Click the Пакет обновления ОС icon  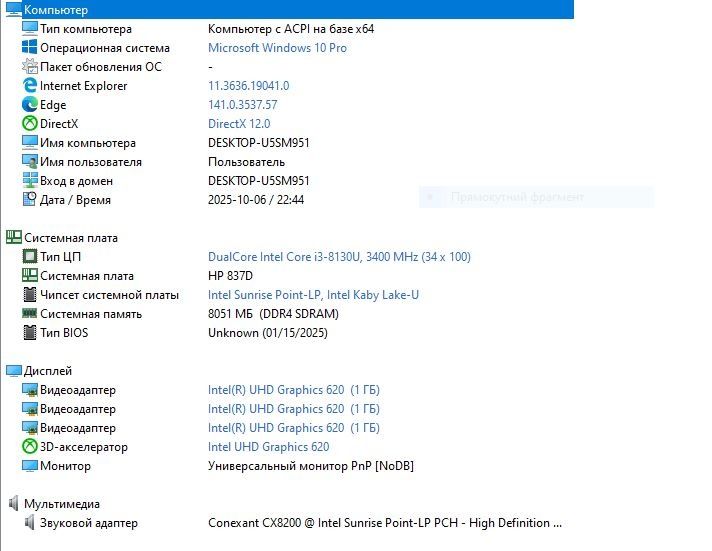point(30,66)
